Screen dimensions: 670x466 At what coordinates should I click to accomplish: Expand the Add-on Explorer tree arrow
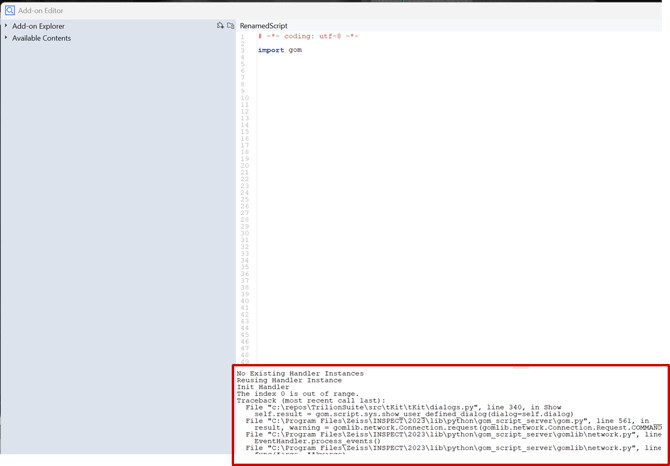[x=6, y=26]
